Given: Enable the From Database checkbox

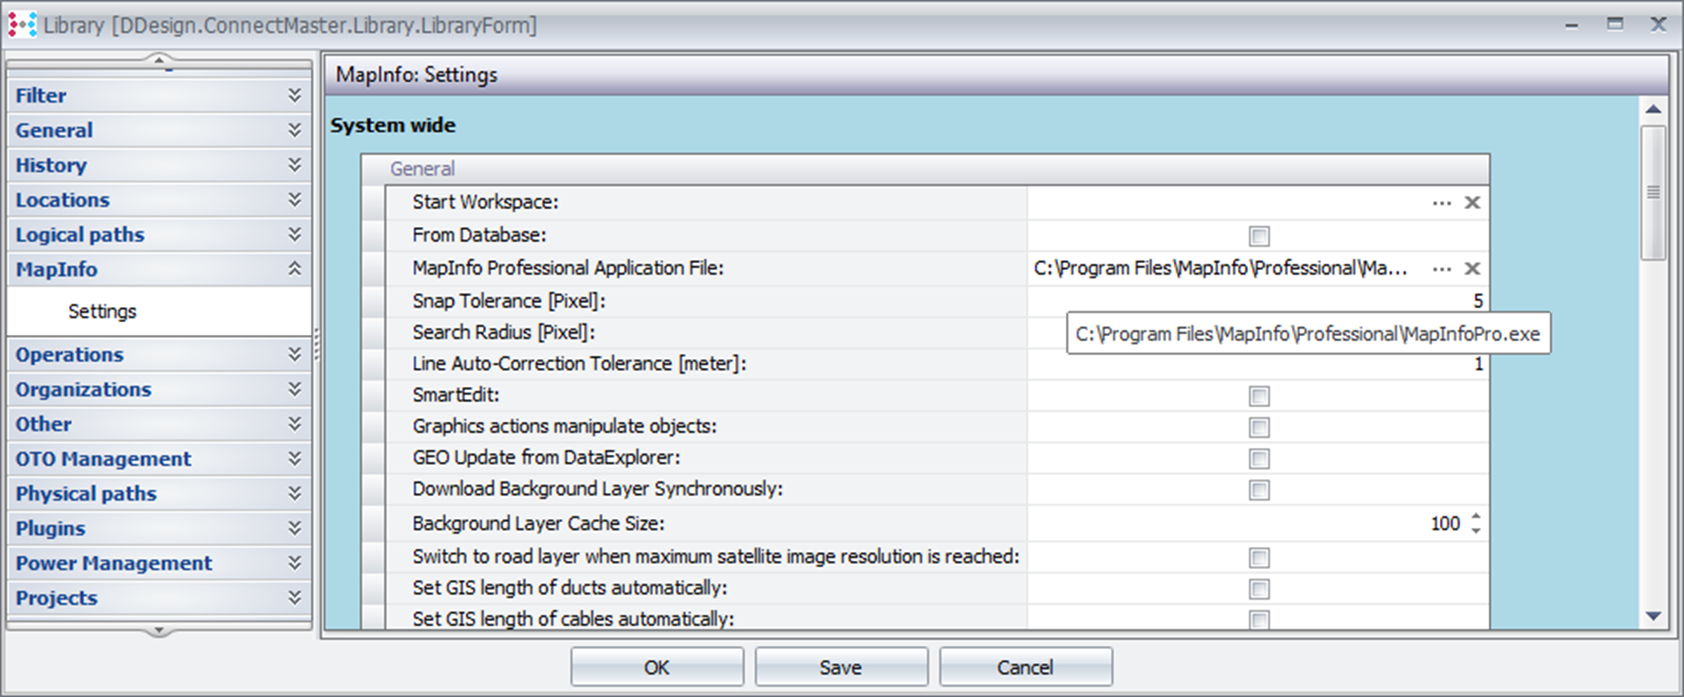Looking at the screenshot, I should (1259, 236).
